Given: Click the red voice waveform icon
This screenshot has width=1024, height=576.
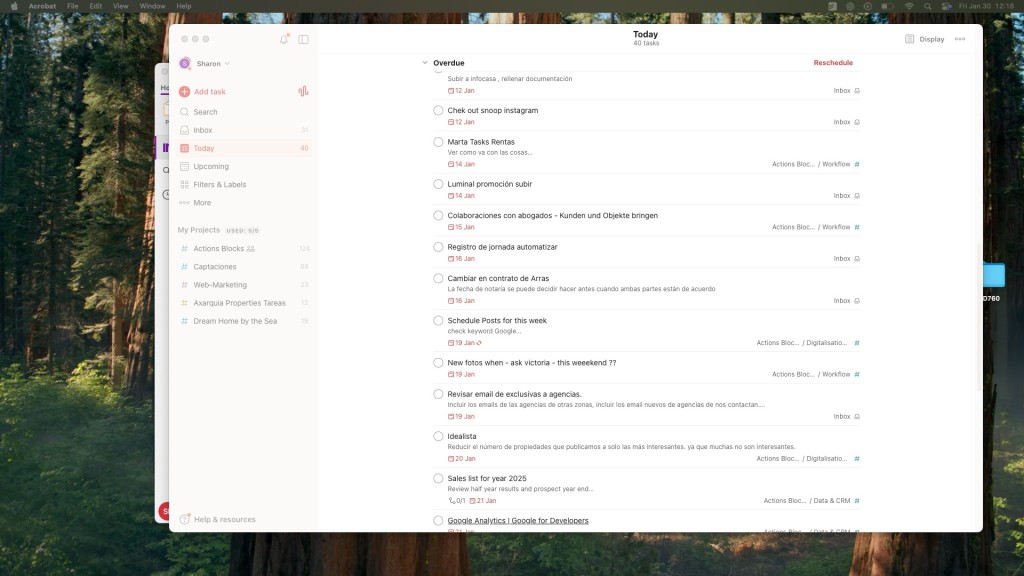Looking at the screenshot, I should 303,91.
